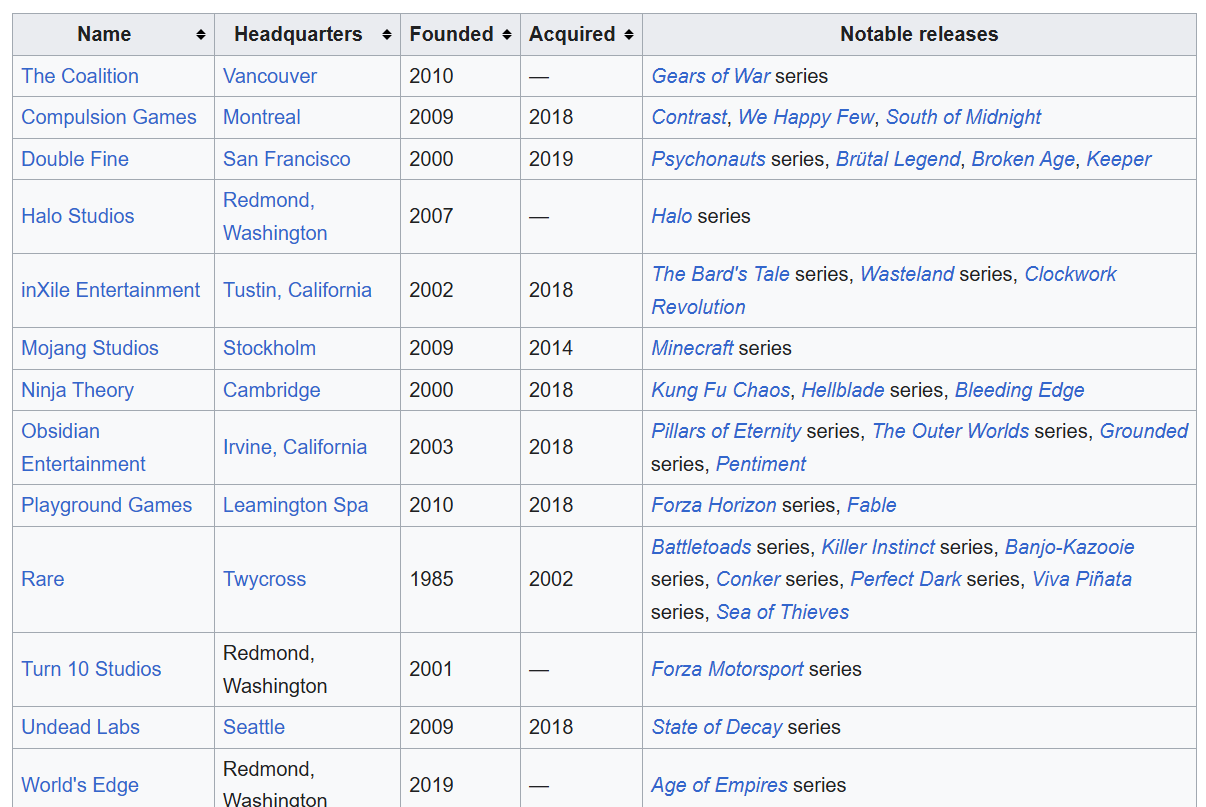Follow the Irvine, California link
The width and height of the screenshot is (1206, 807).
(x=295, y=447)
